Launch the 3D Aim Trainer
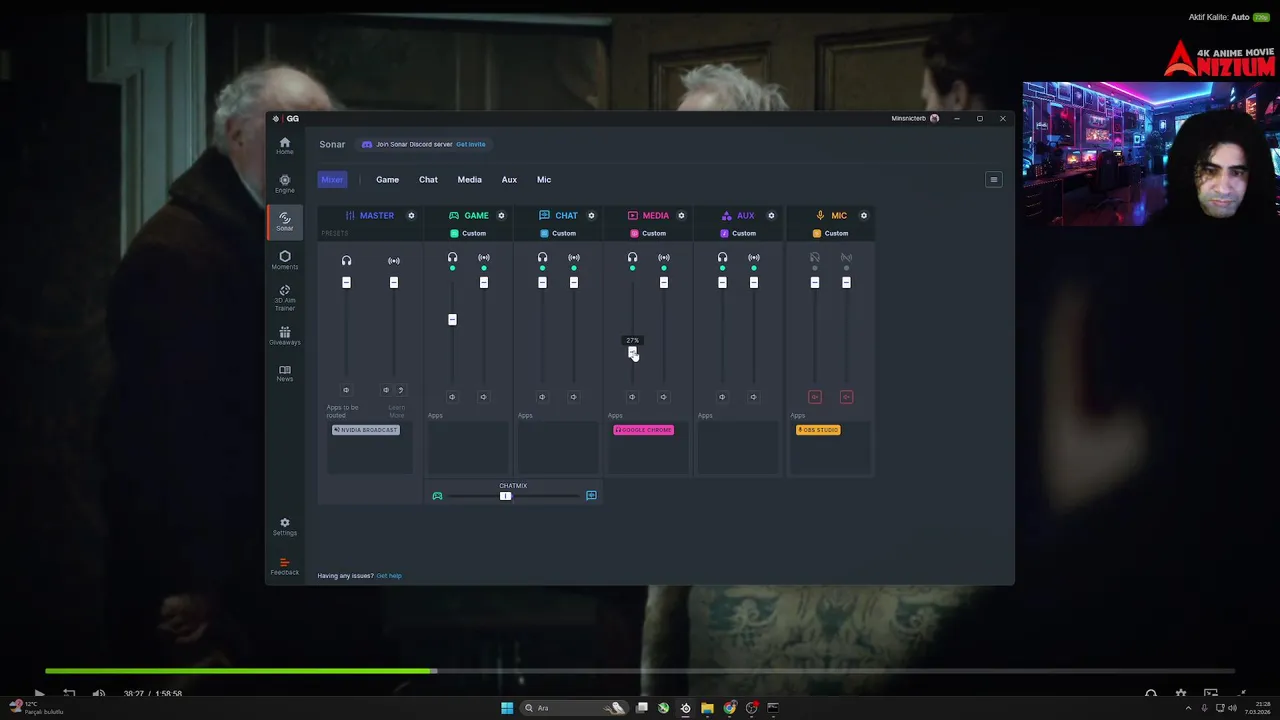The image size is (1280, 720). [285, 298]
